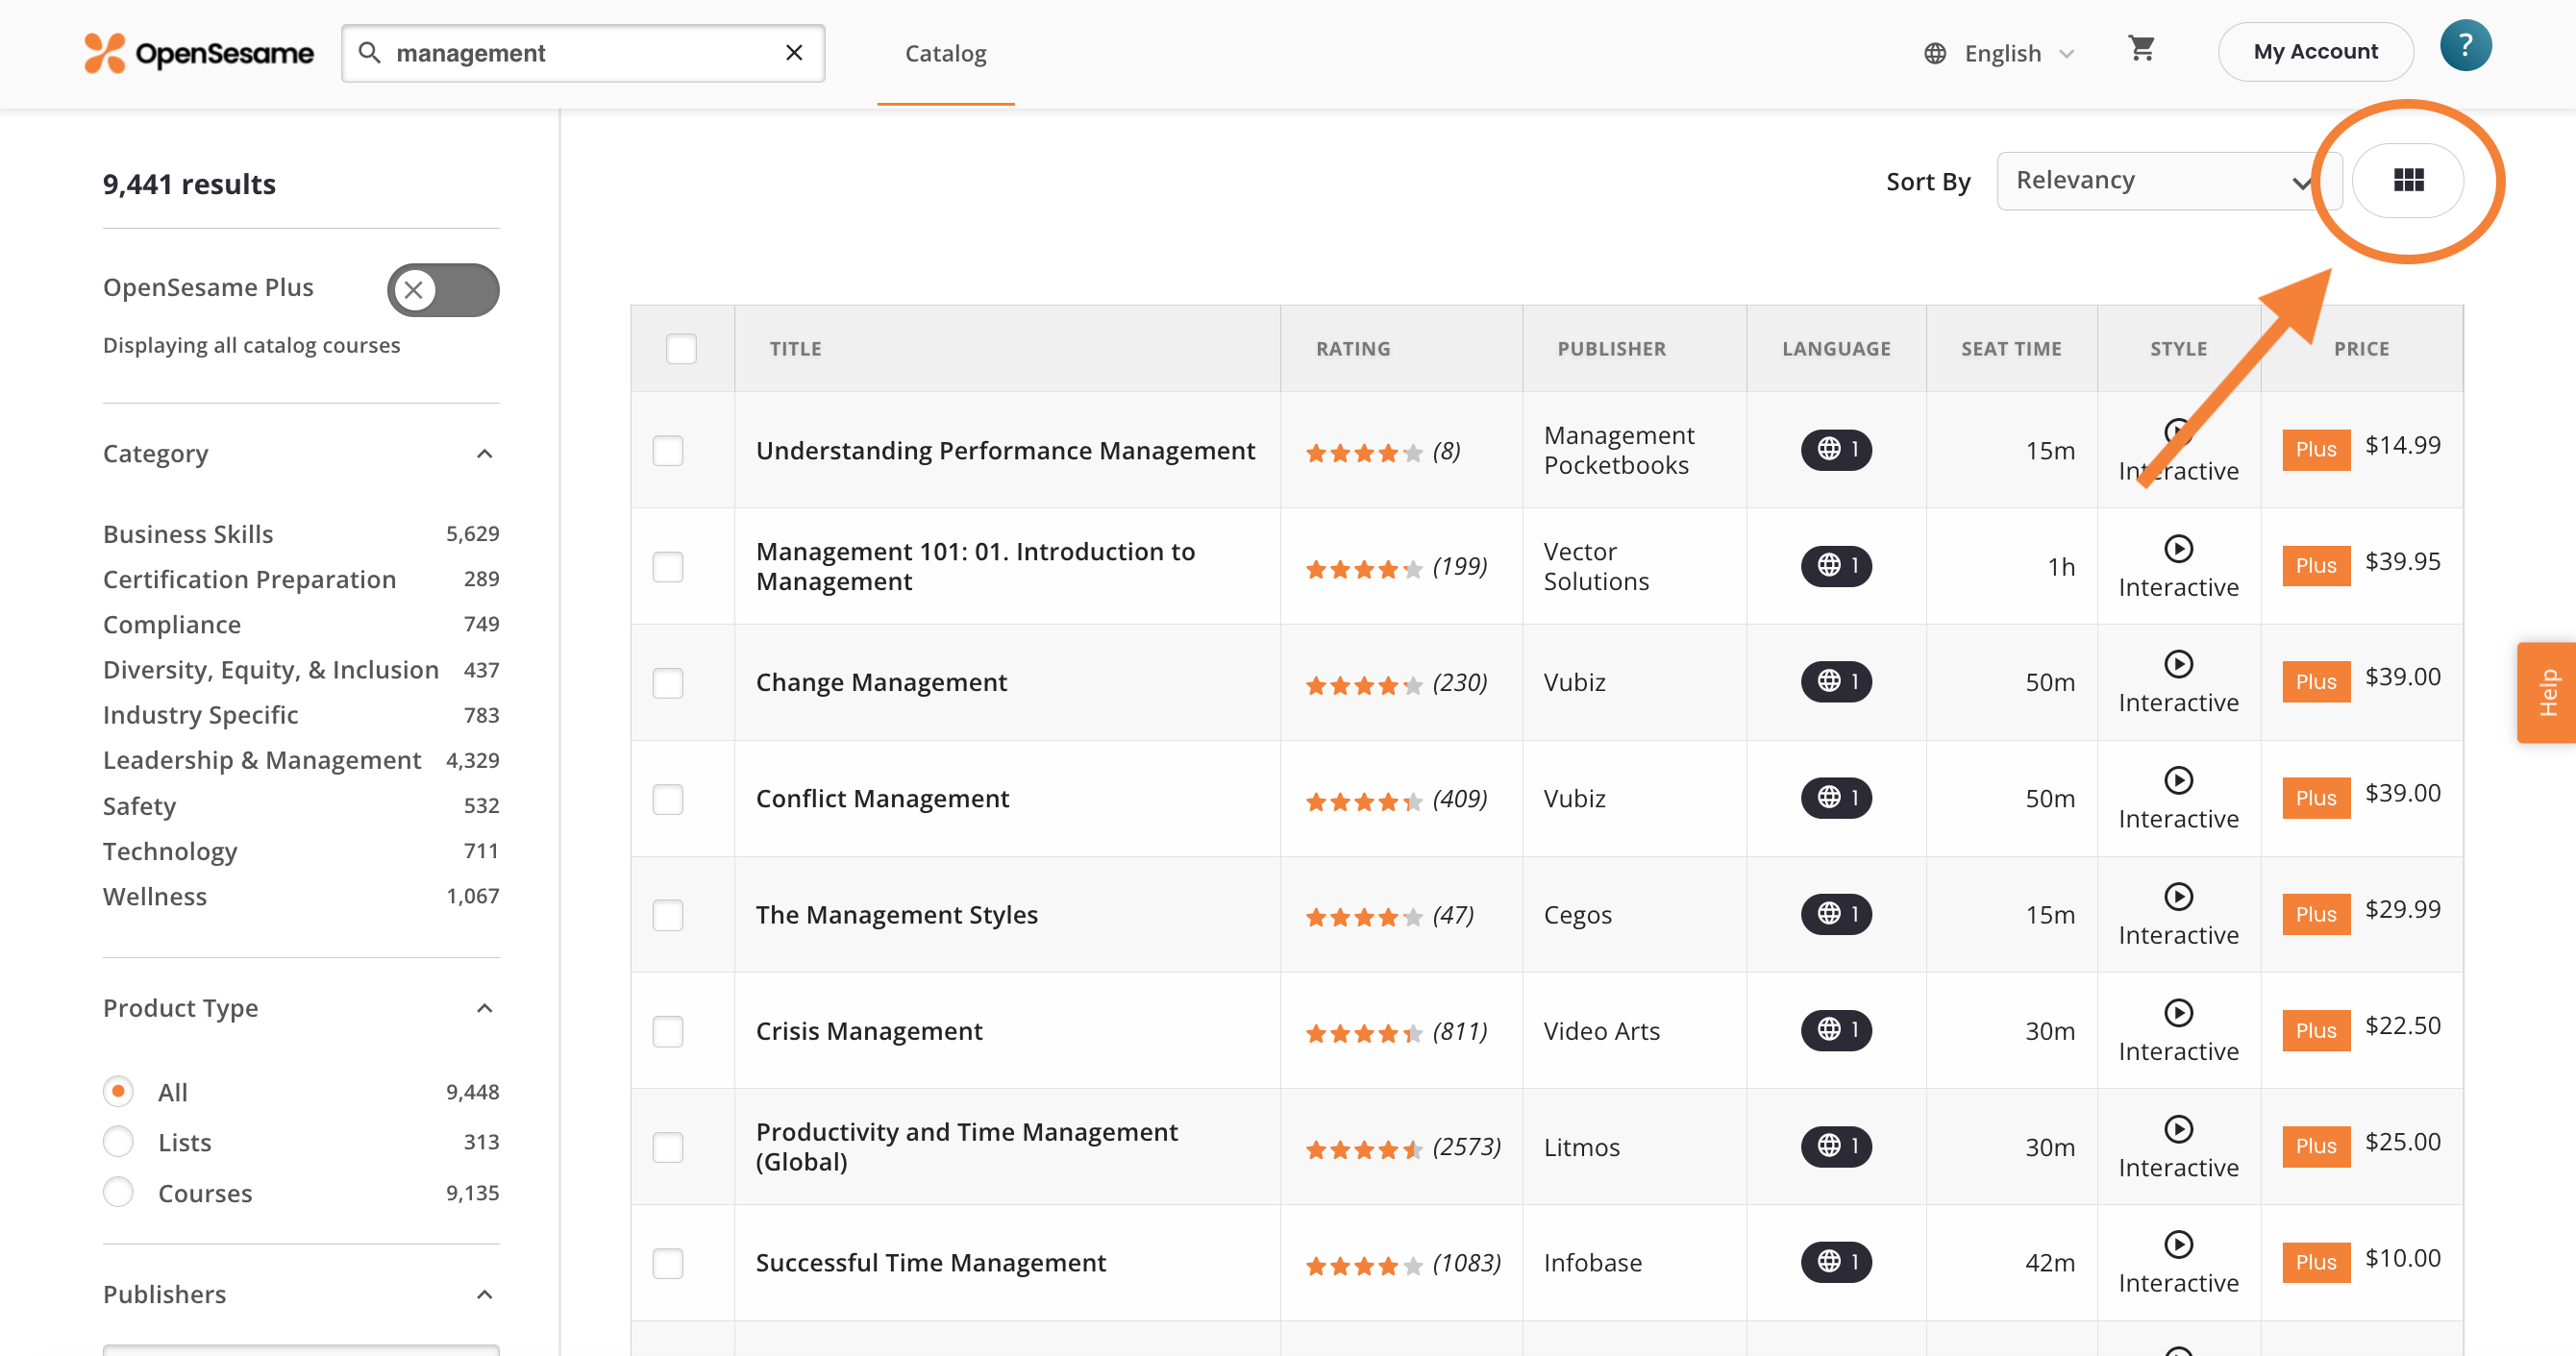Screen dimensions: 2576x1356
Task: Open language badge for The Management Styles
Action: tap(1836, 914)
